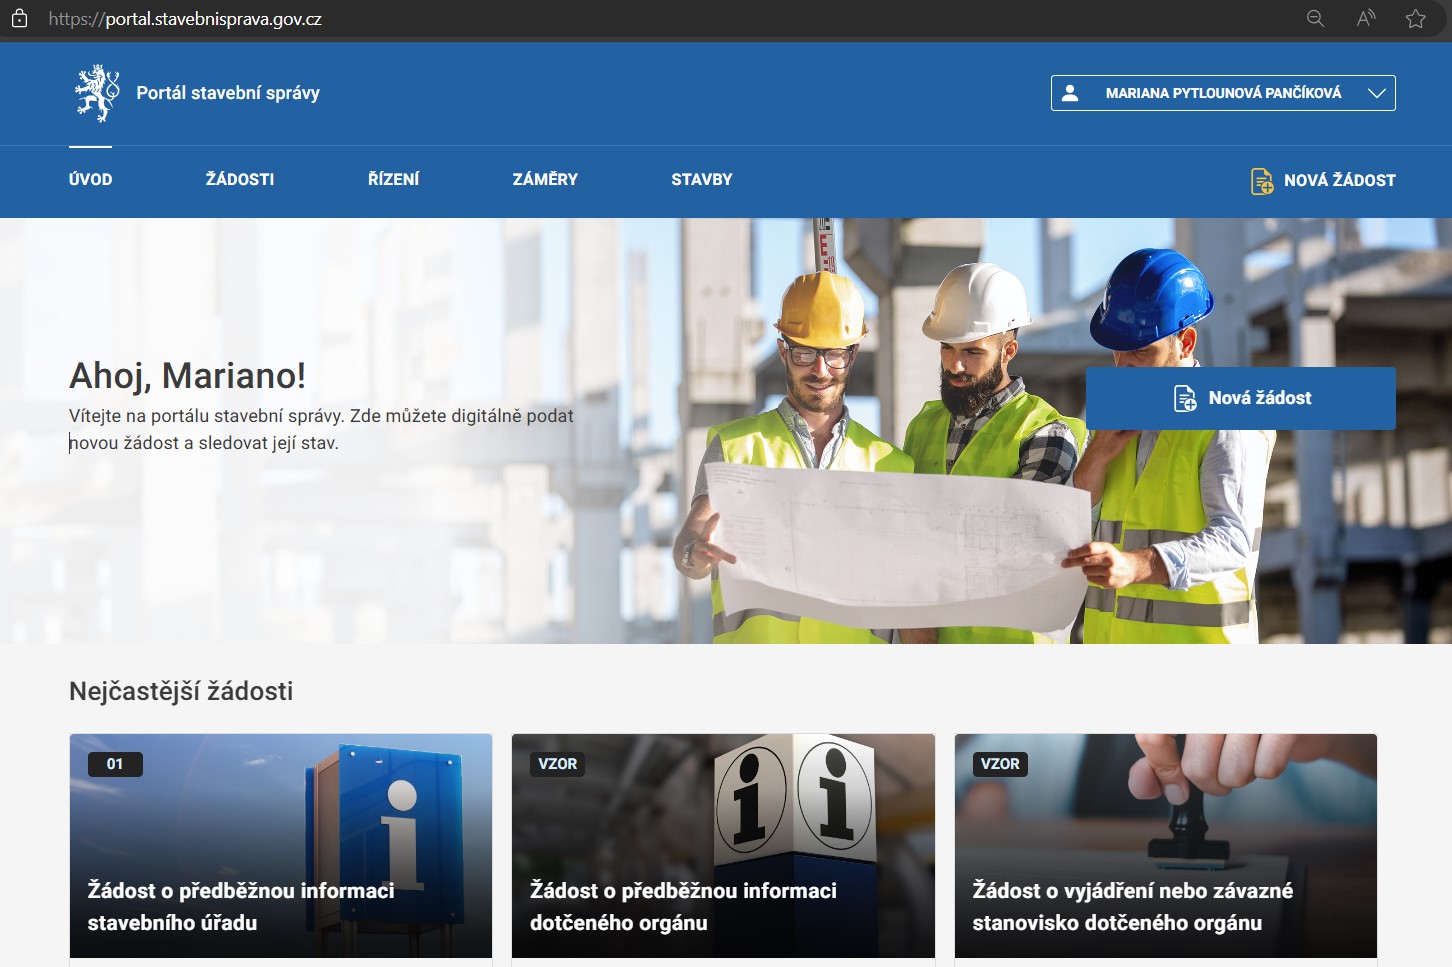1452x967 pixels.
Task: Click the Nejčastější žádosti heading
Action: point(181,691)
